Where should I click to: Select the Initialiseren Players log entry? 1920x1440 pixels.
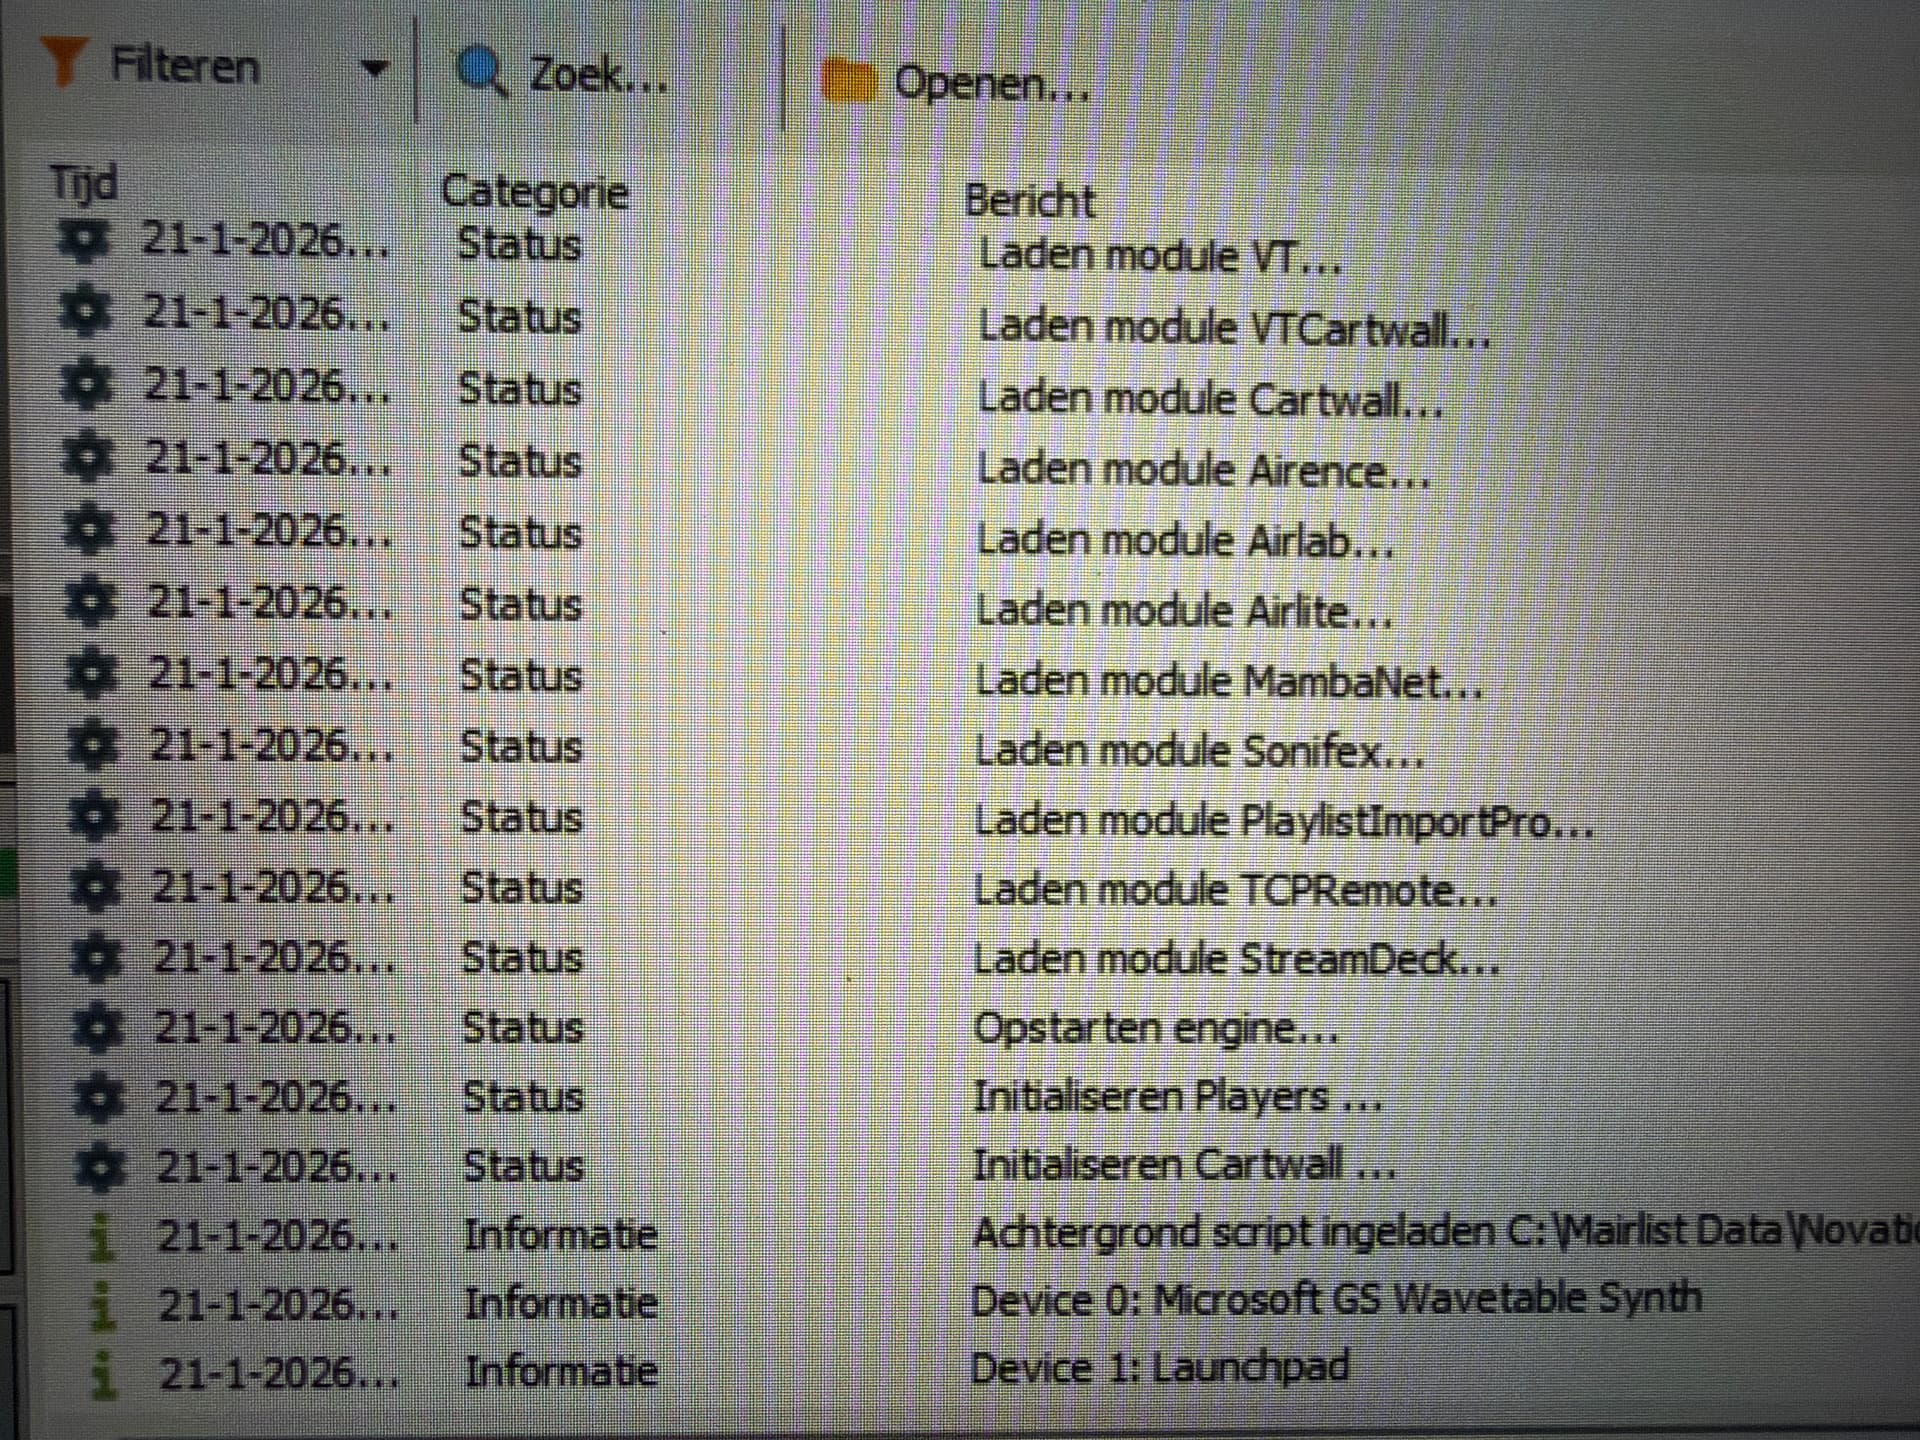[1177, 1097]
